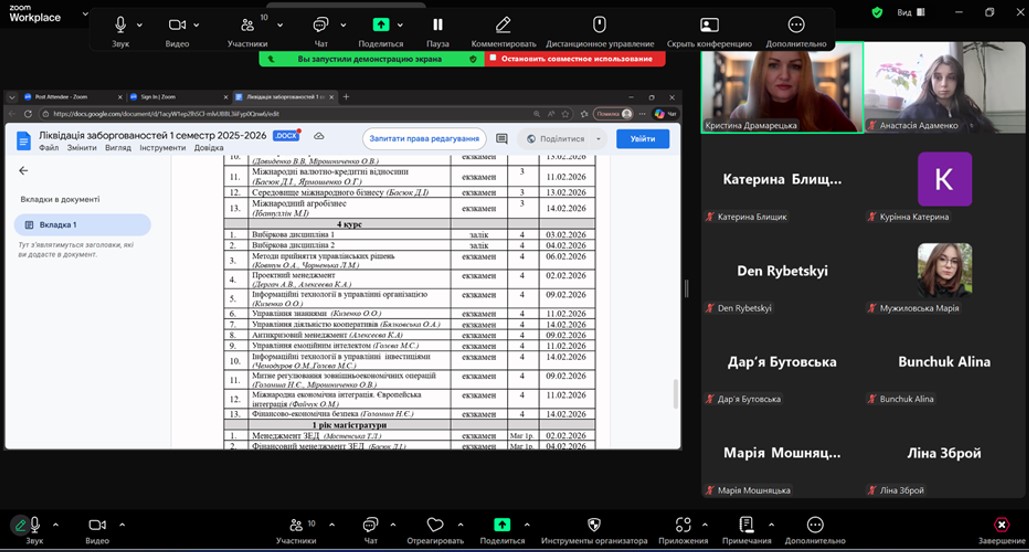Mute microphone in top sharing toolbar
The image size is (1029, 552).
pyautogui.click(x=120, y=25)
